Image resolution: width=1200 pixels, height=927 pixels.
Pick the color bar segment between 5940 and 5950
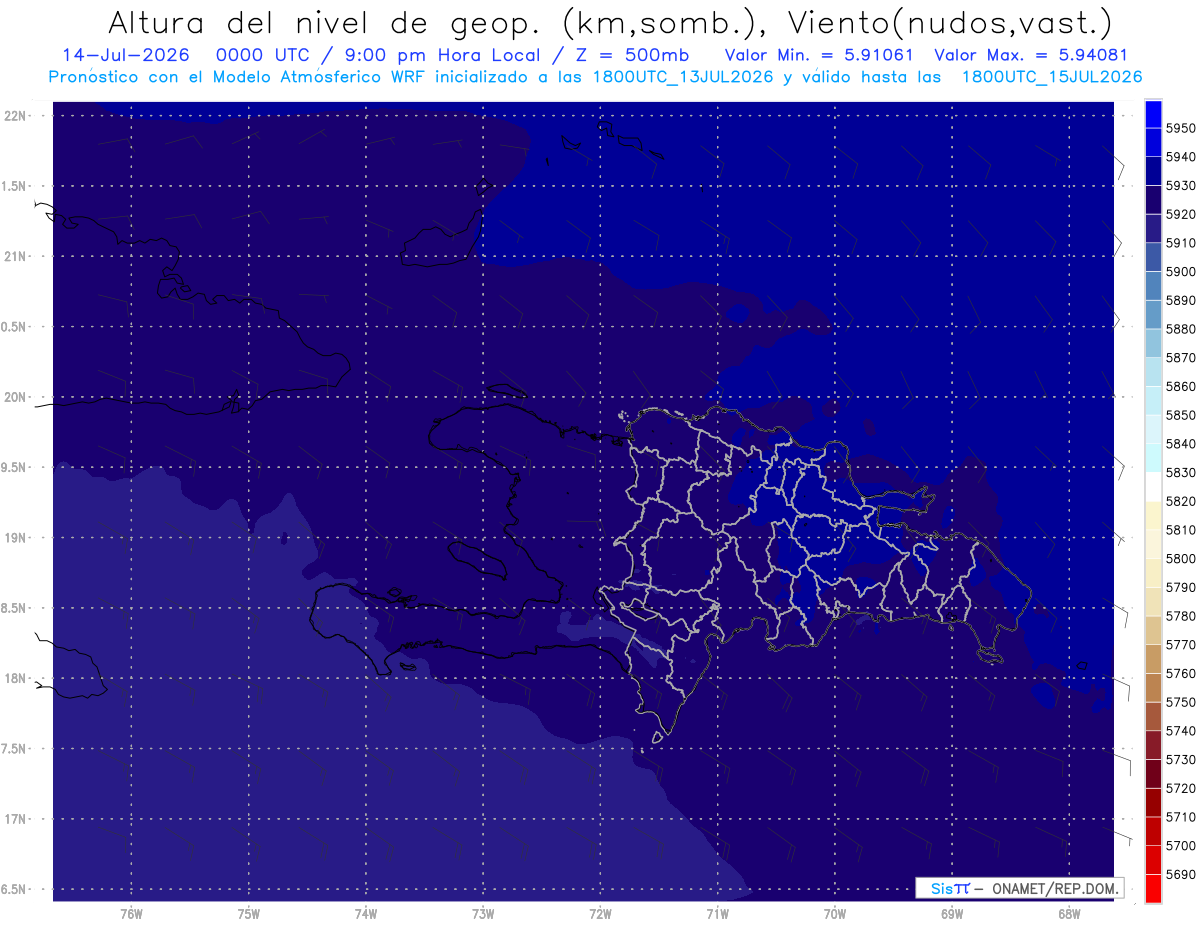(x=1153, y=142)
